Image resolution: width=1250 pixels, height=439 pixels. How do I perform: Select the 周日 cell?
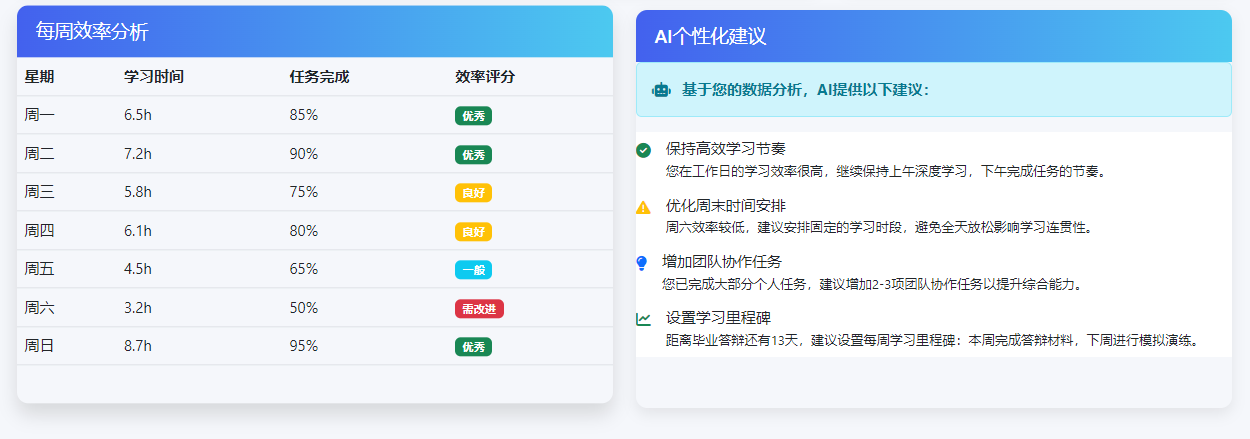pyautogui.click(x=40, y=347)
